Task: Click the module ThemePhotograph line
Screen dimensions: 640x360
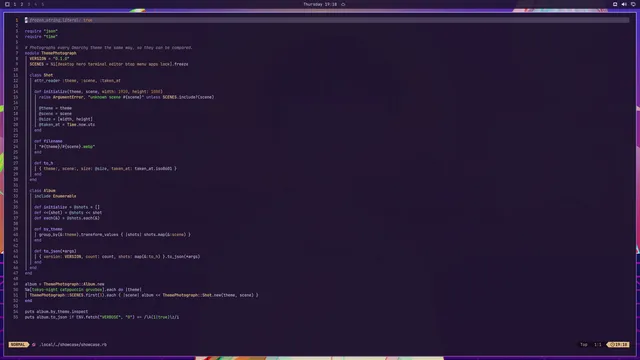Action: pyautogui.click(x=51, y=53)
